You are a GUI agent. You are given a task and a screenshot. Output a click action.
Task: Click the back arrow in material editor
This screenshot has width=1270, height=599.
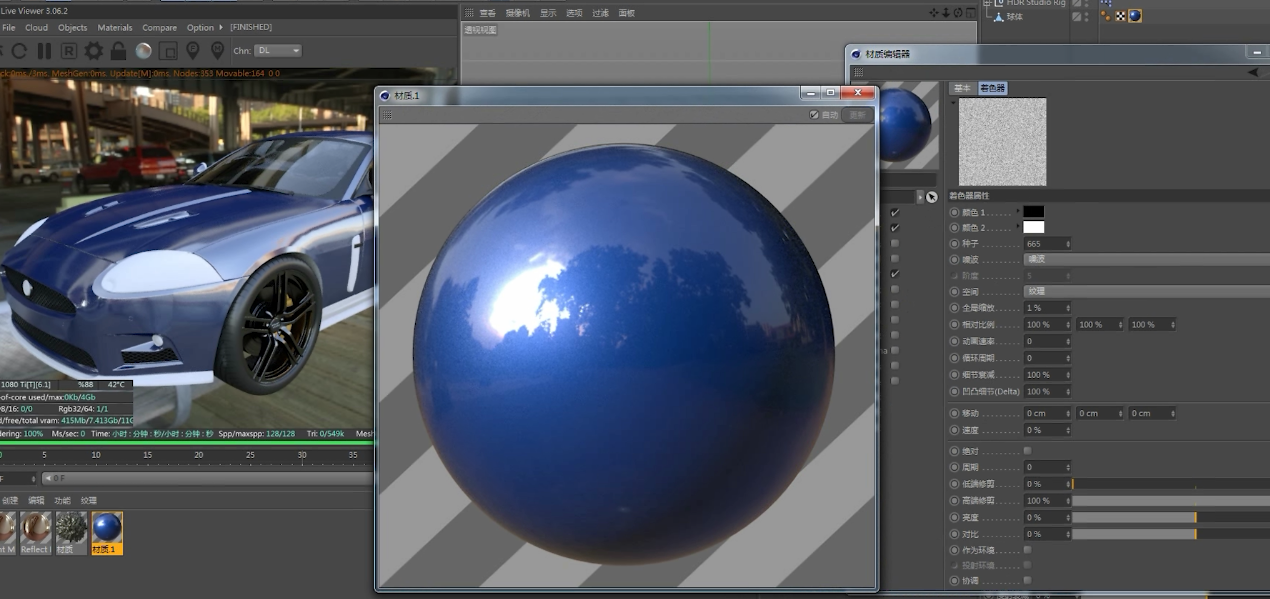click(x=1253, y=72)
